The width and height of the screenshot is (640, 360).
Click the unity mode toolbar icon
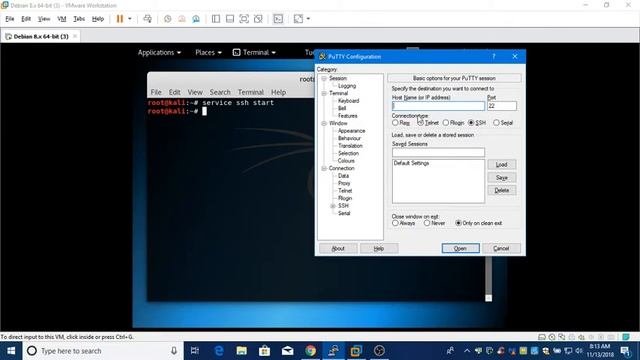click(x=258, y=19)
